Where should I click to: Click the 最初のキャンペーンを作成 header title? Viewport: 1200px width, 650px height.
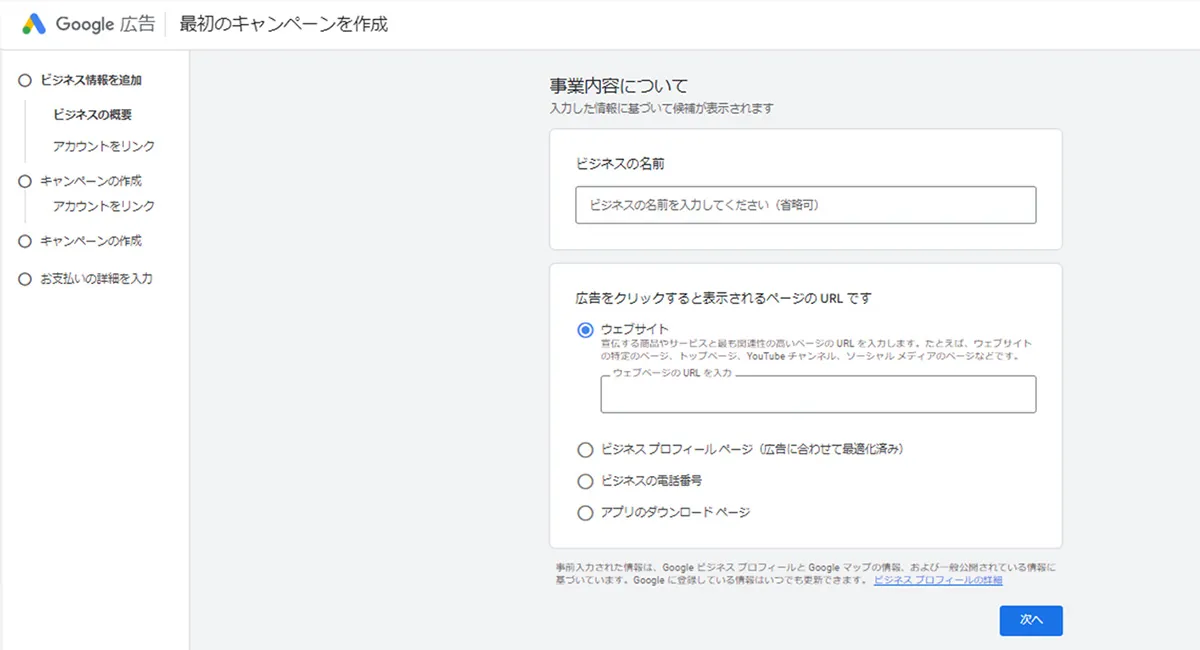[x=284, y=23]
